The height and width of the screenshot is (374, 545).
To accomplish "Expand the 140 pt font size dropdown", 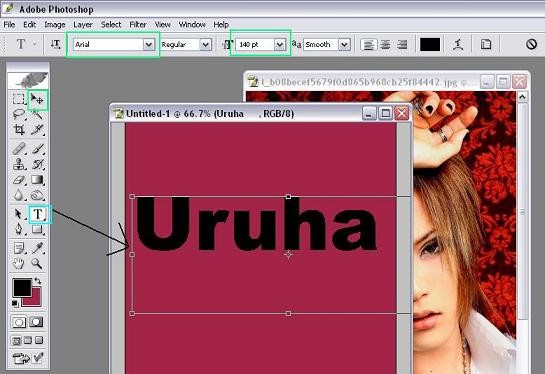I will pyautogui.click(x=279, y=44).
